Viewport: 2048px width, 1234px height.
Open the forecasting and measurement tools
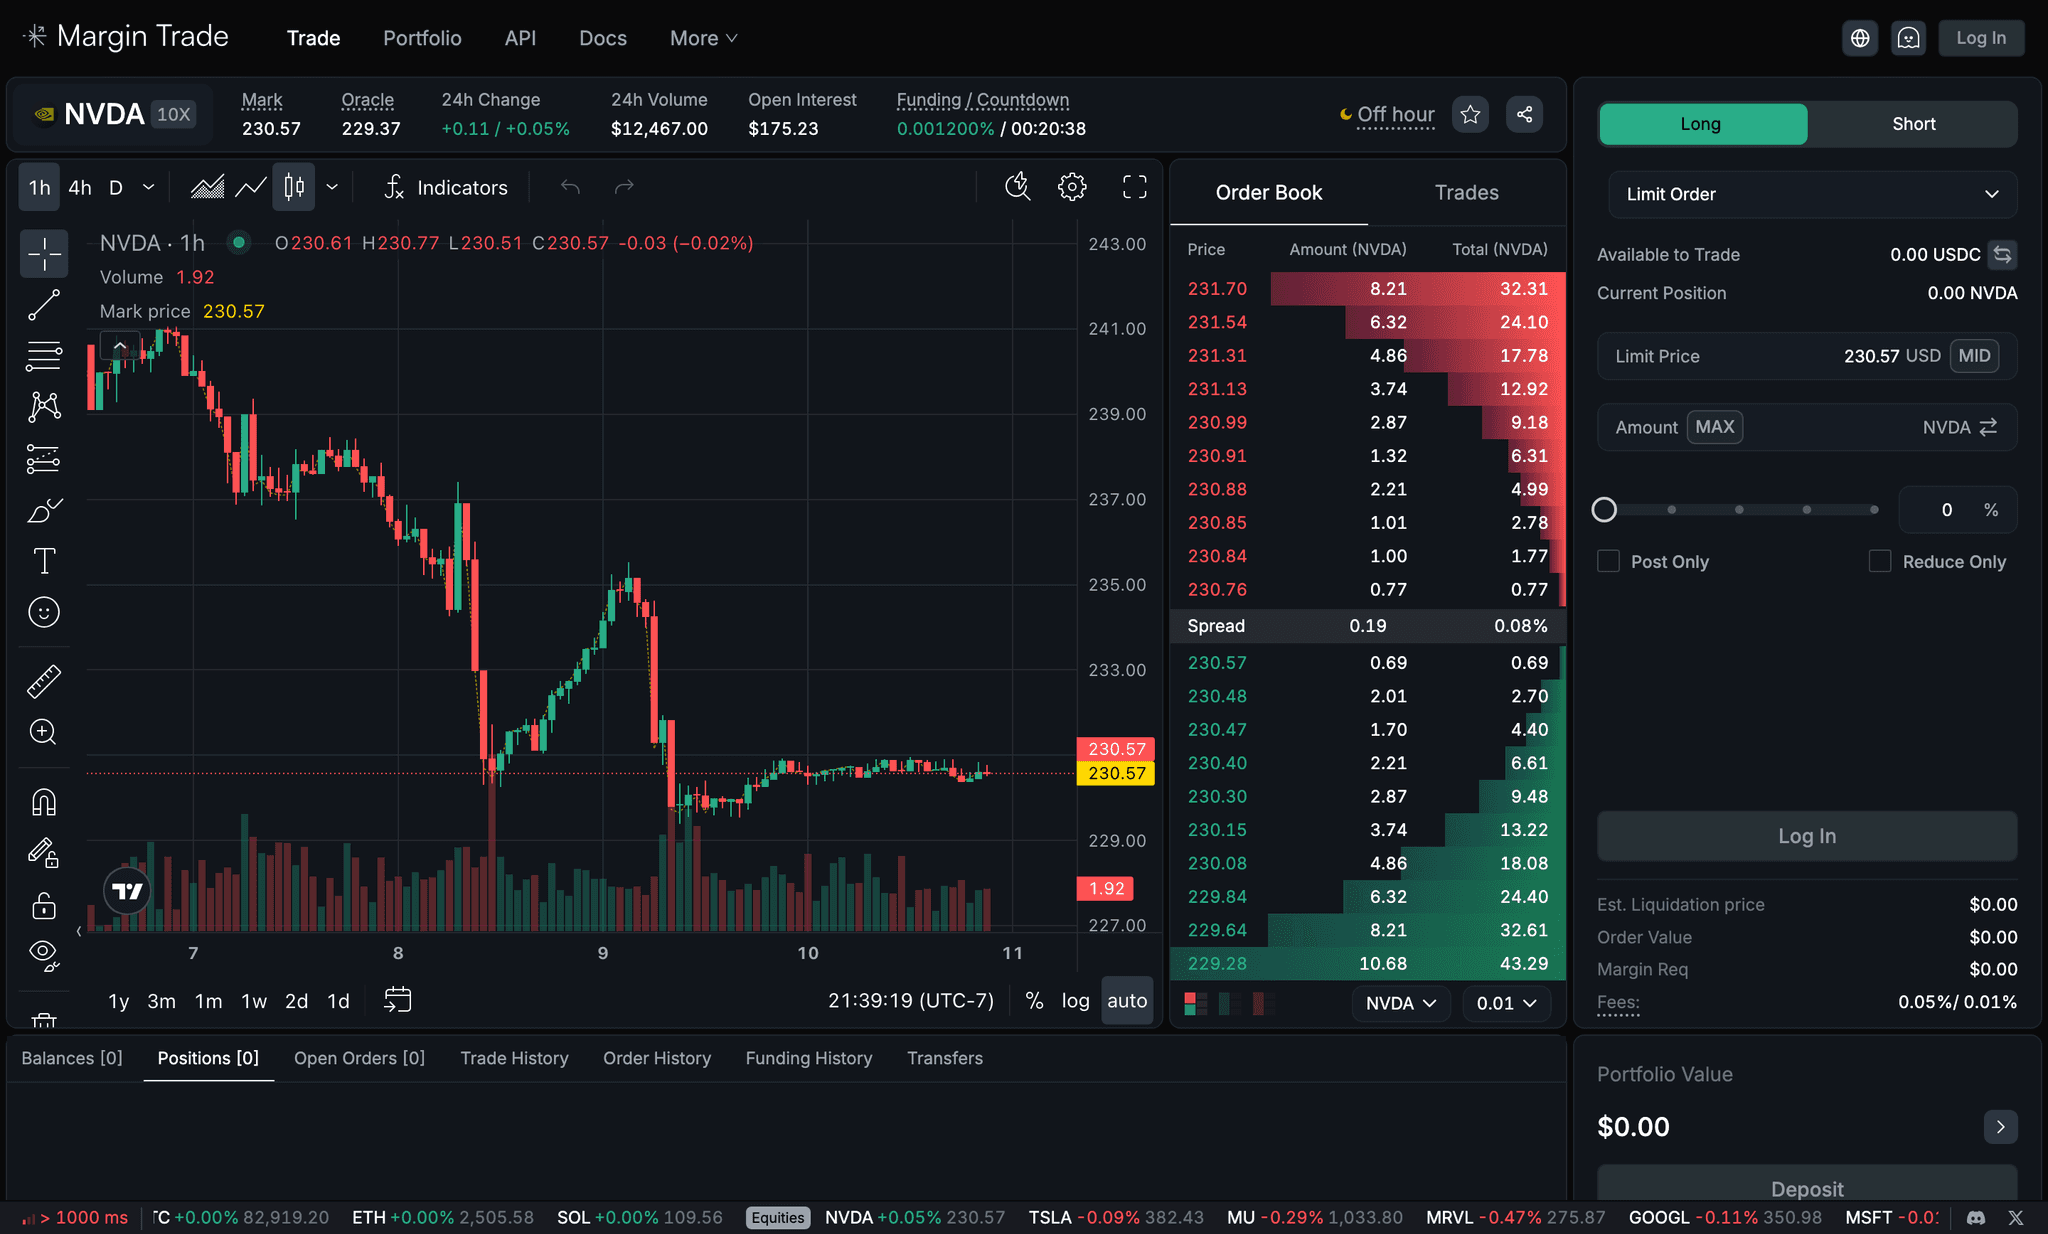coord(44,459)
